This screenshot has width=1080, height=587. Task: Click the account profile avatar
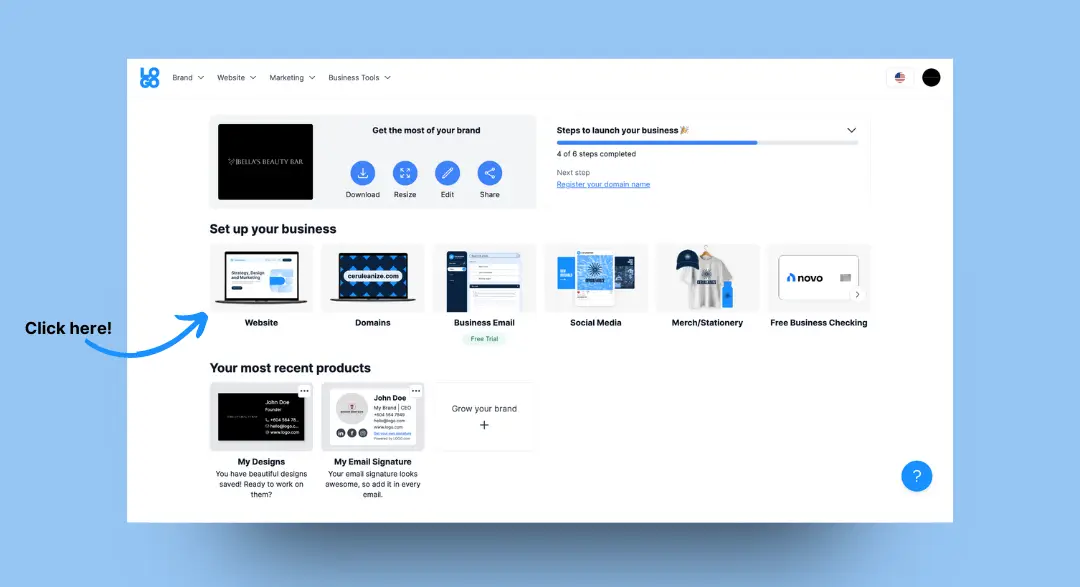[931, 77]
